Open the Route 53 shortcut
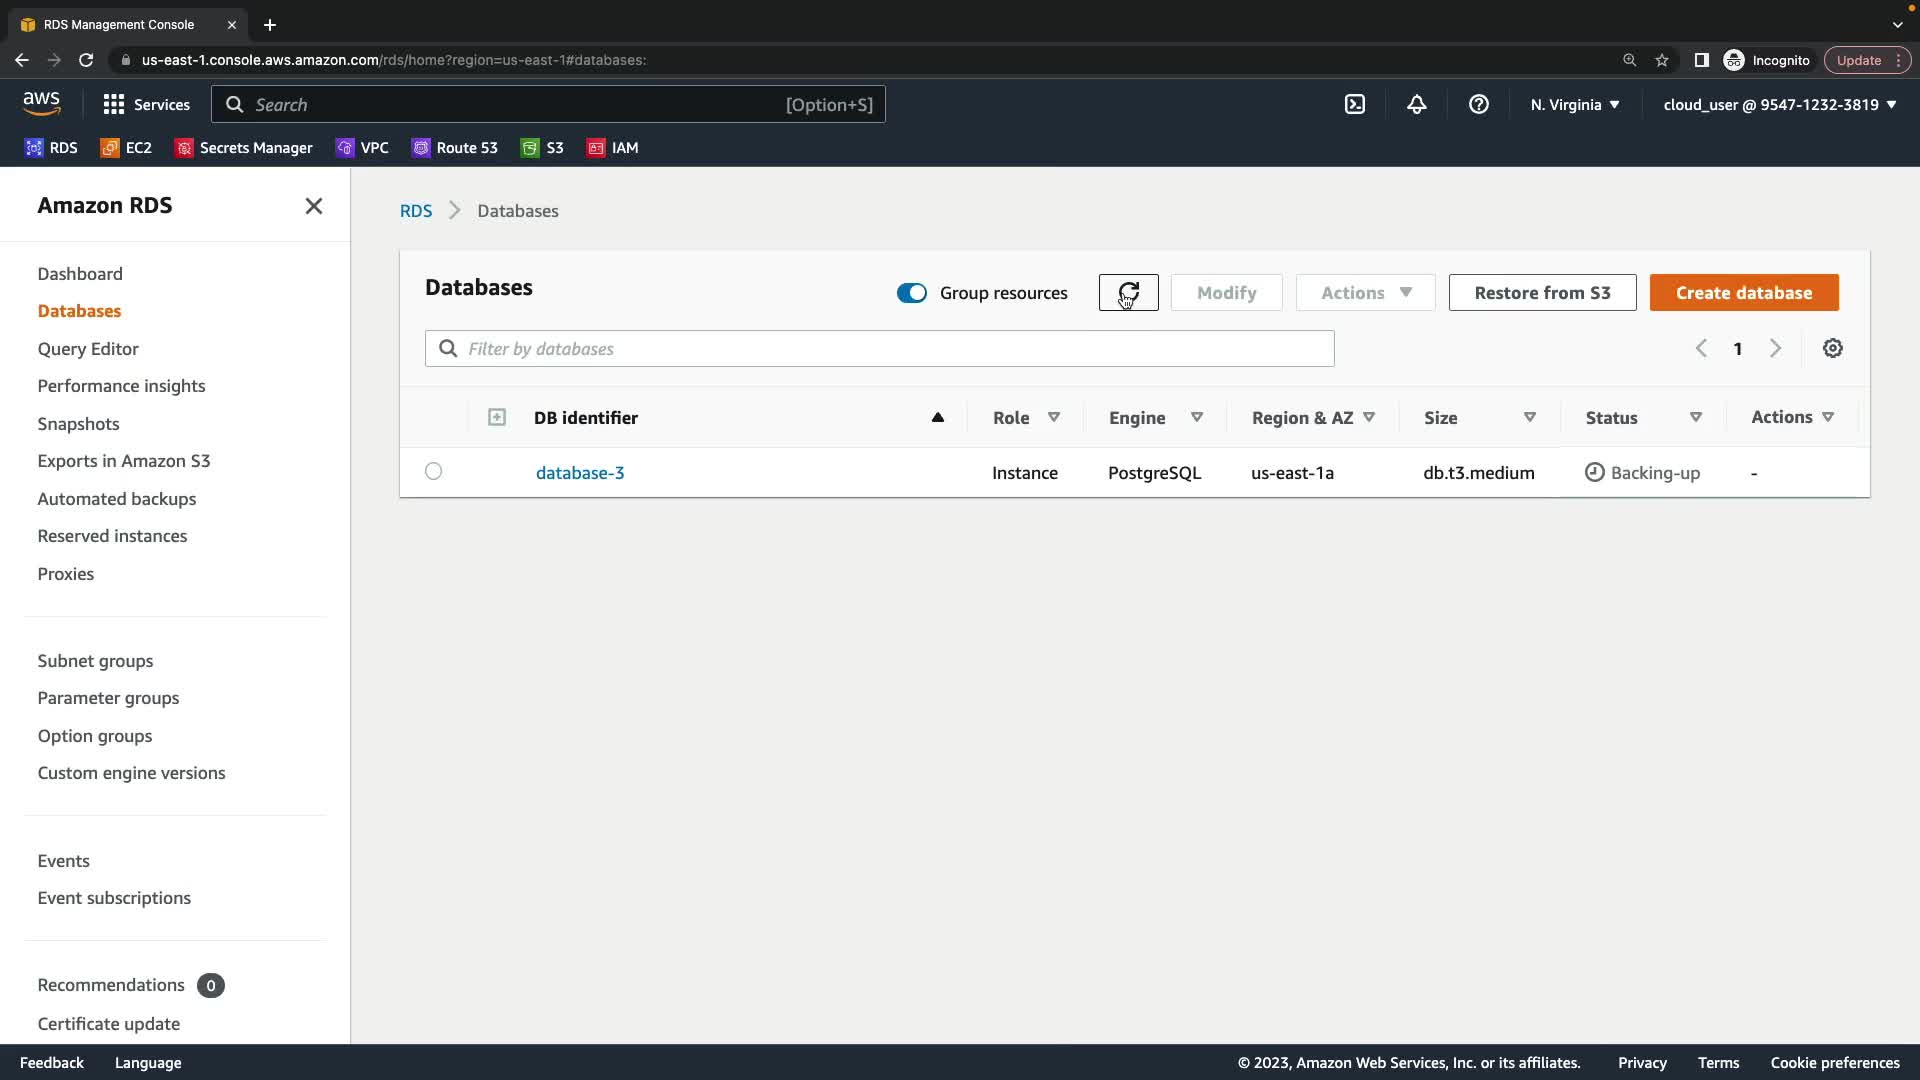This screenshot has width=1920, height=1080. pyautogui.click(x=455, y=148)
